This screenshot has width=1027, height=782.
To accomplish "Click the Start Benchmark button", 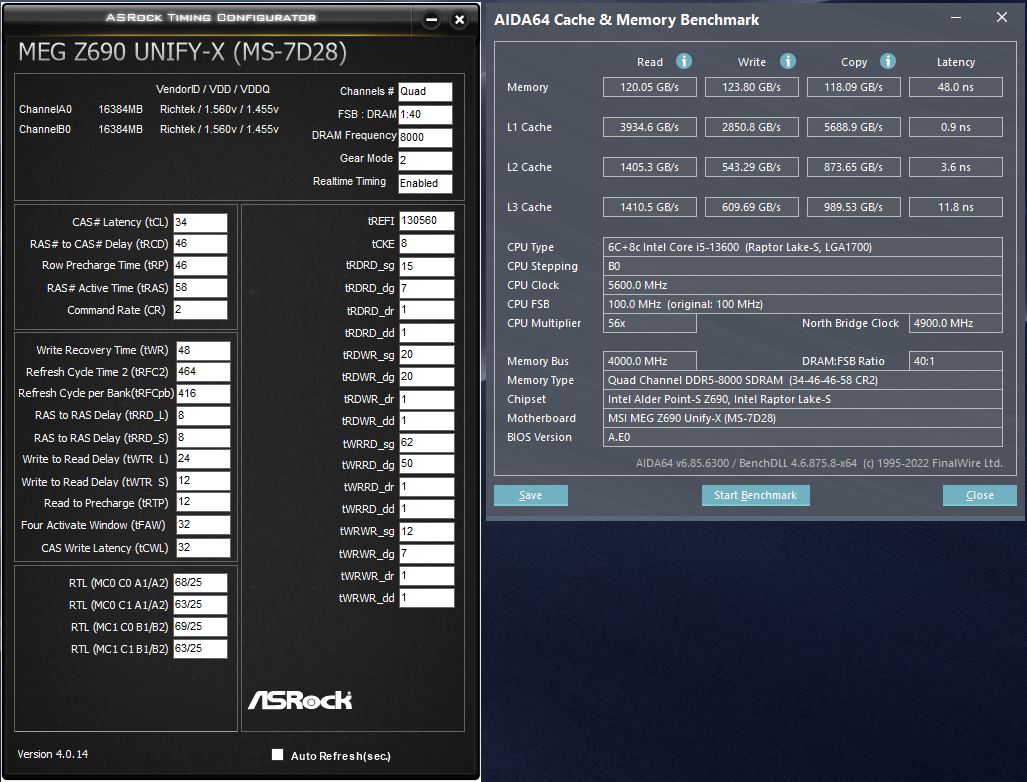I will [x=755, y=495].
